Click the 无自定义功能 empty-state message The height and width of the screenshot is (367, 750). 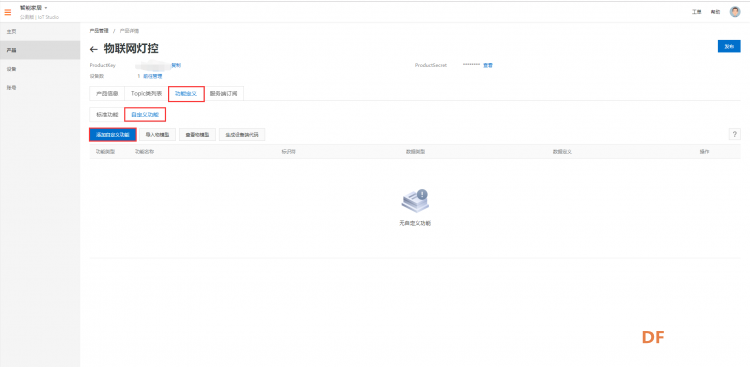click(415, 223)
